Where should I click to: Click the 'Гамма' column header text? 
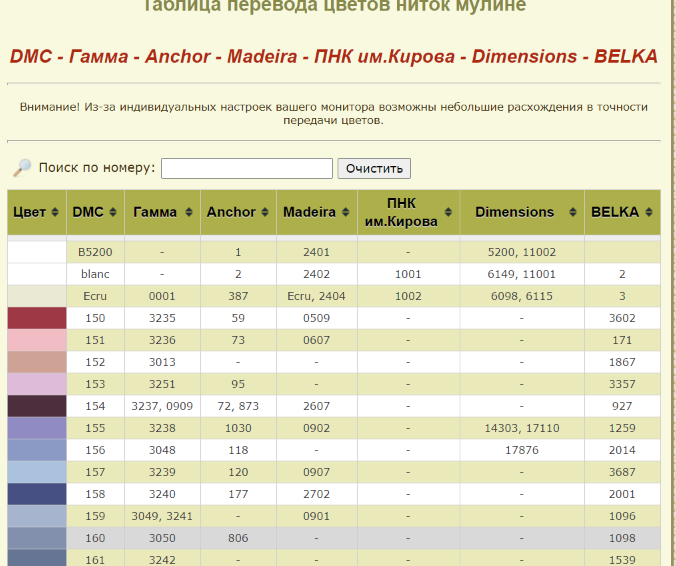(x=155, y=212)
